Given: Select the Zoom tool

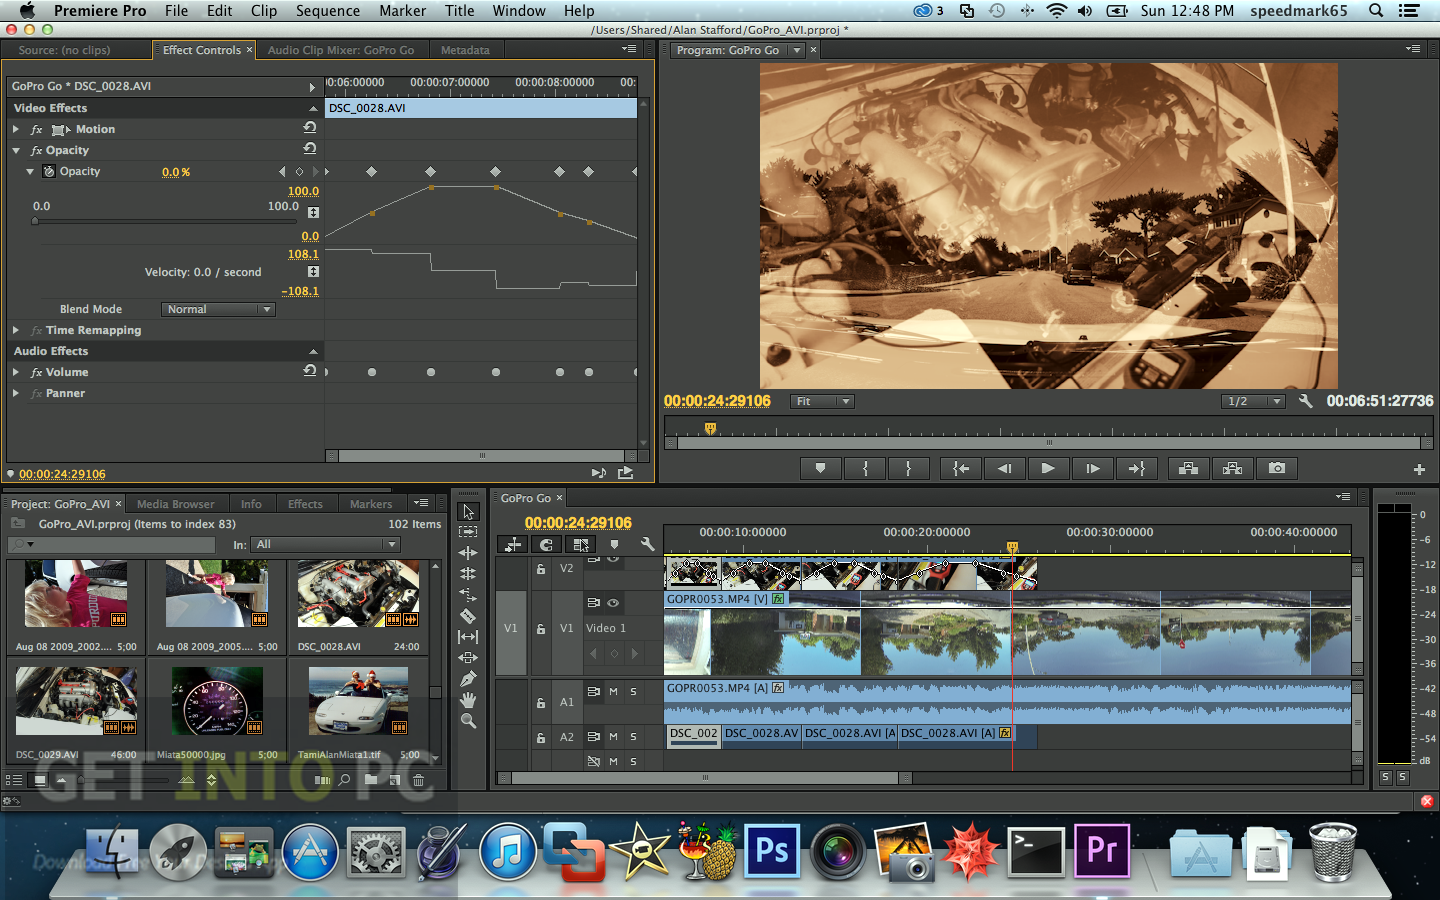Looking at the screenshot, I should pyautogui.click(x=468, y=721).
